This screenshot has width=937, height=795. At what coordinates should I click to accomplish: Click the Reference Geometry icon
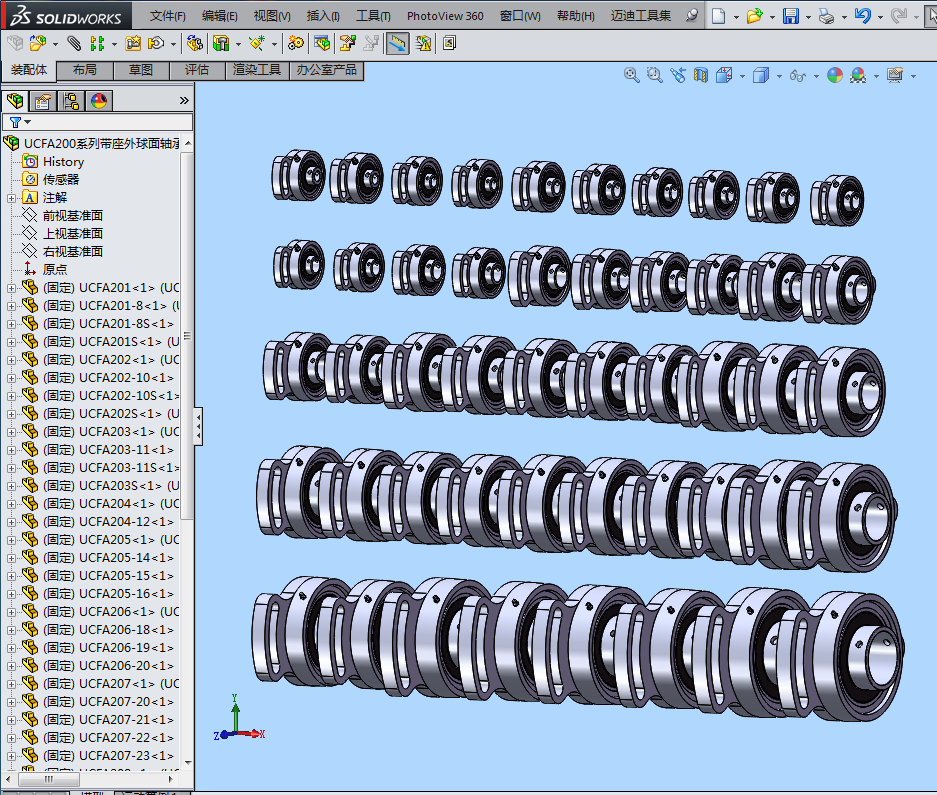257,43
